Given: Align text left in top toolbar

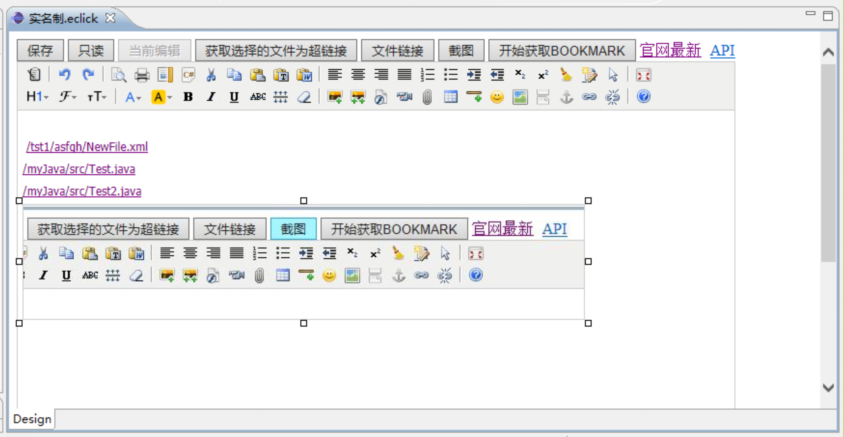Looking at the screenshot, I should click(x=335, y=75).
